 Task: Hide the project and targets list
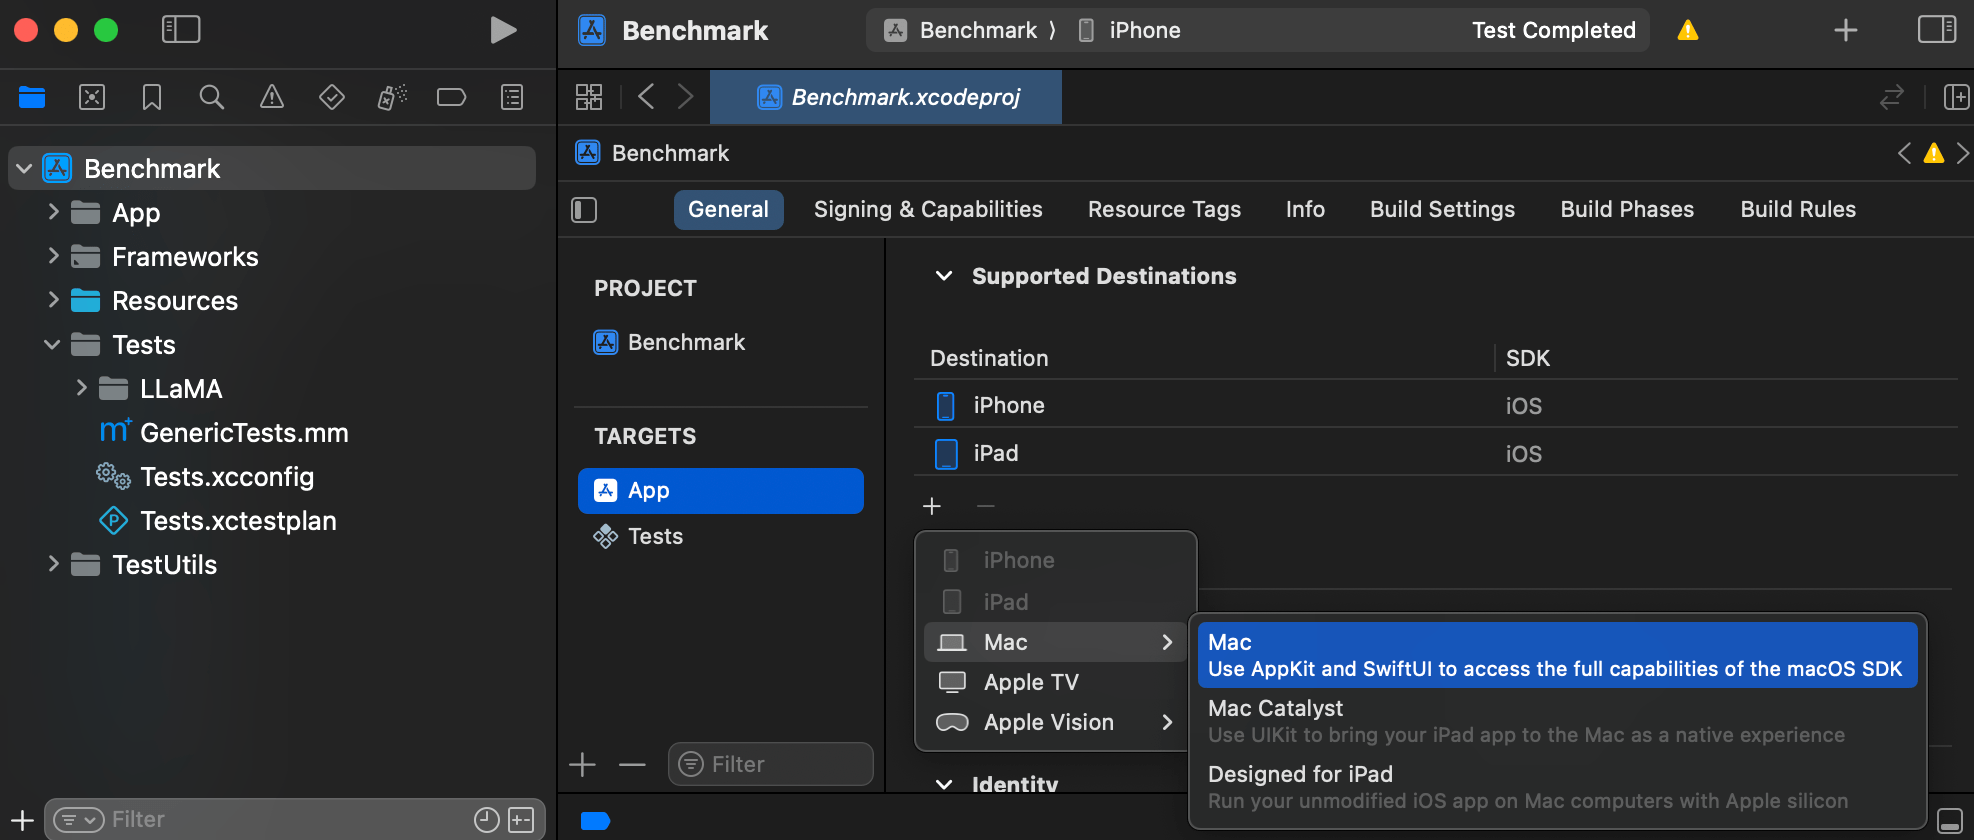point(584,210)
